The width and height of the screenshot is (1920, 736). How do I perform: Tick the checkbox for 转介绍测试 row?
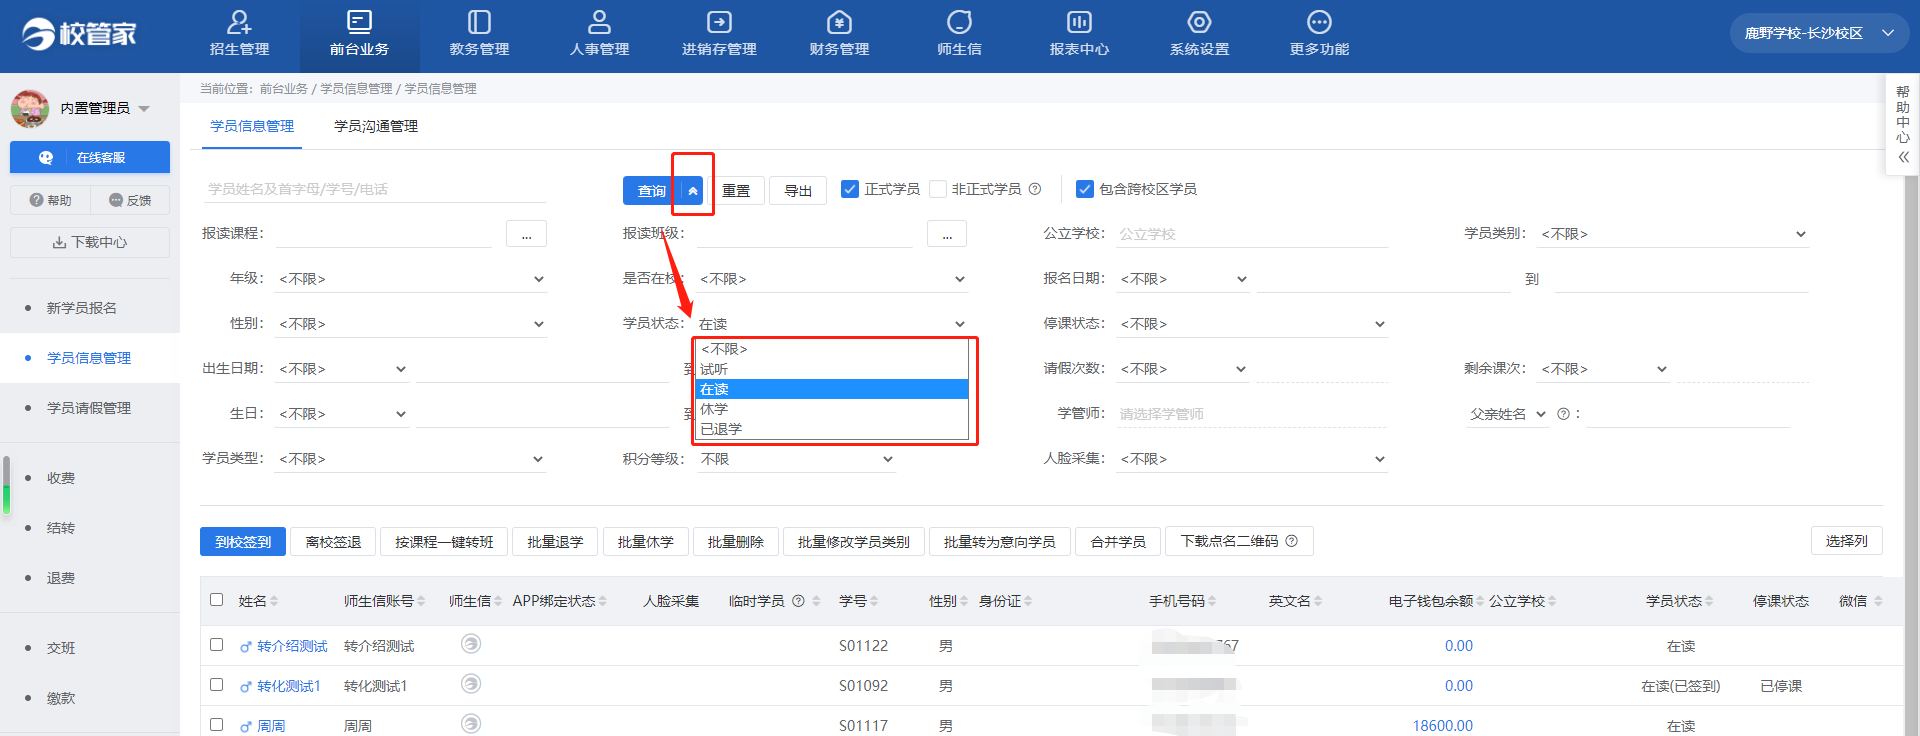216,645
